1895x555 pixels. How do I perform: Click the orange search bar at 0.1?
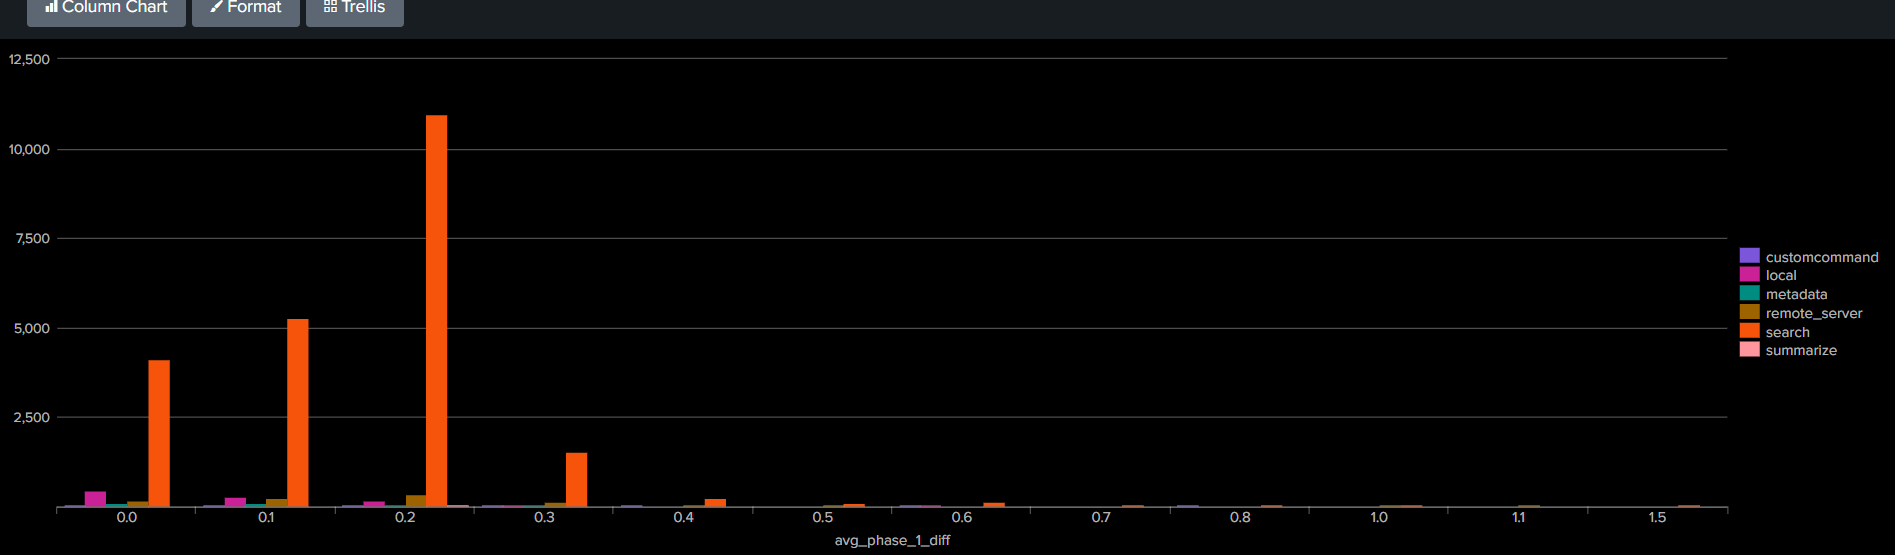(298, 413)
